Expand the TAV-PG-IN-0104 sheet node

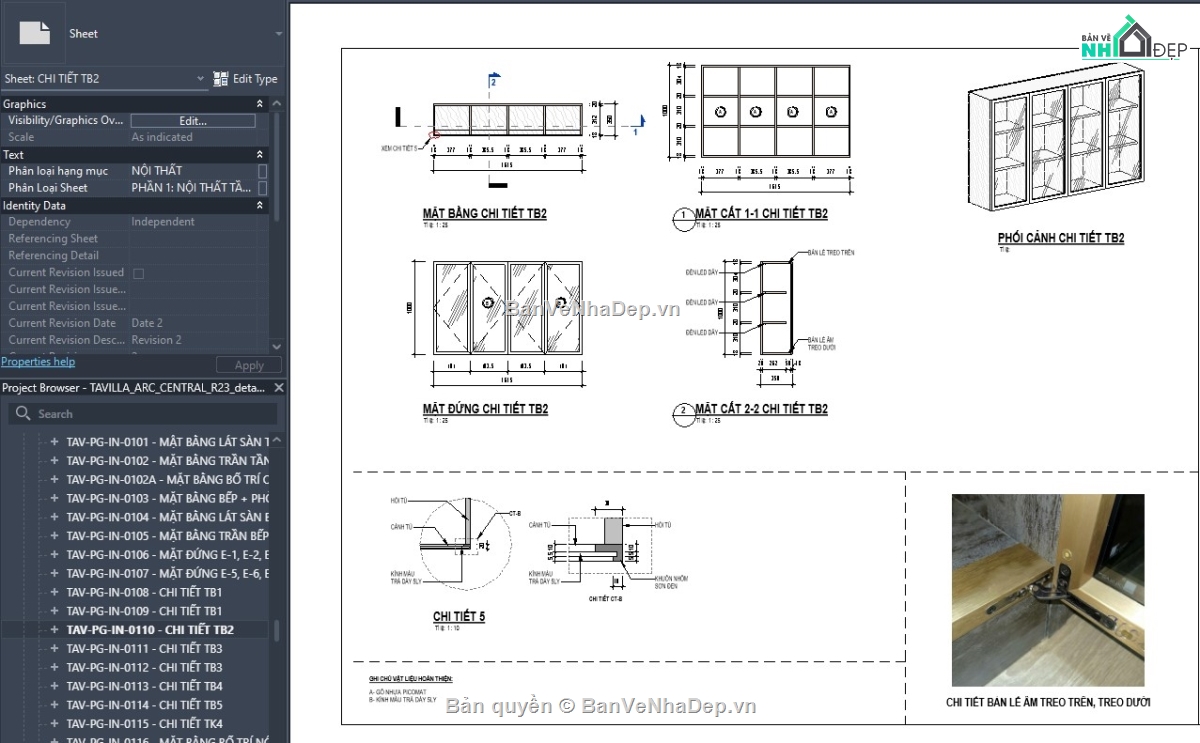[x=55, y=517]
